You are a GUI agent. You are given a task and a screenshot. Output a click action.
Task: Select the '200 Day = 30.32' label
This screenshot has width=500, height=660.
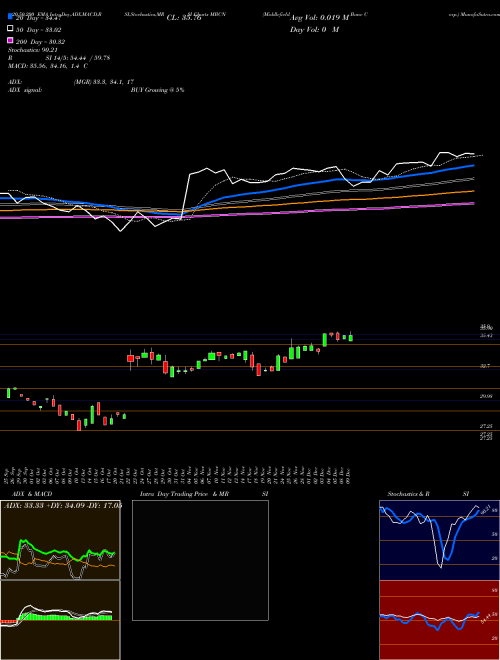[x=41, y=42]
